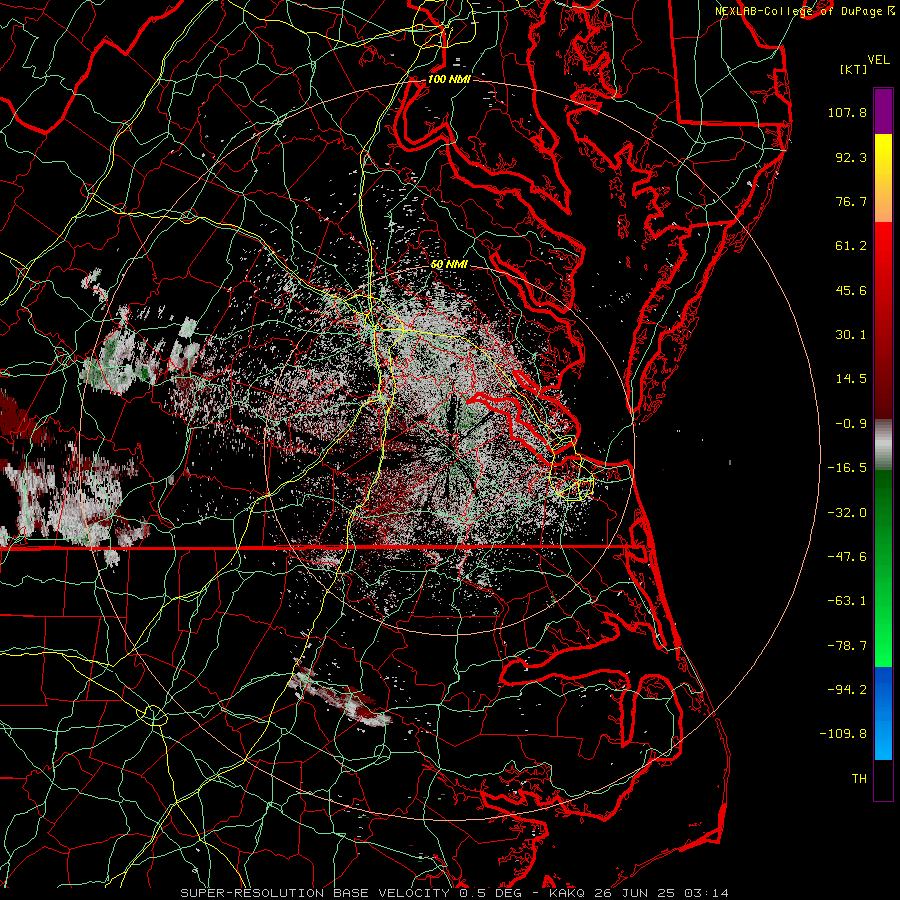Click the 45.6 legend value
This screenshot has width=900, height=900.
(851, 290)
